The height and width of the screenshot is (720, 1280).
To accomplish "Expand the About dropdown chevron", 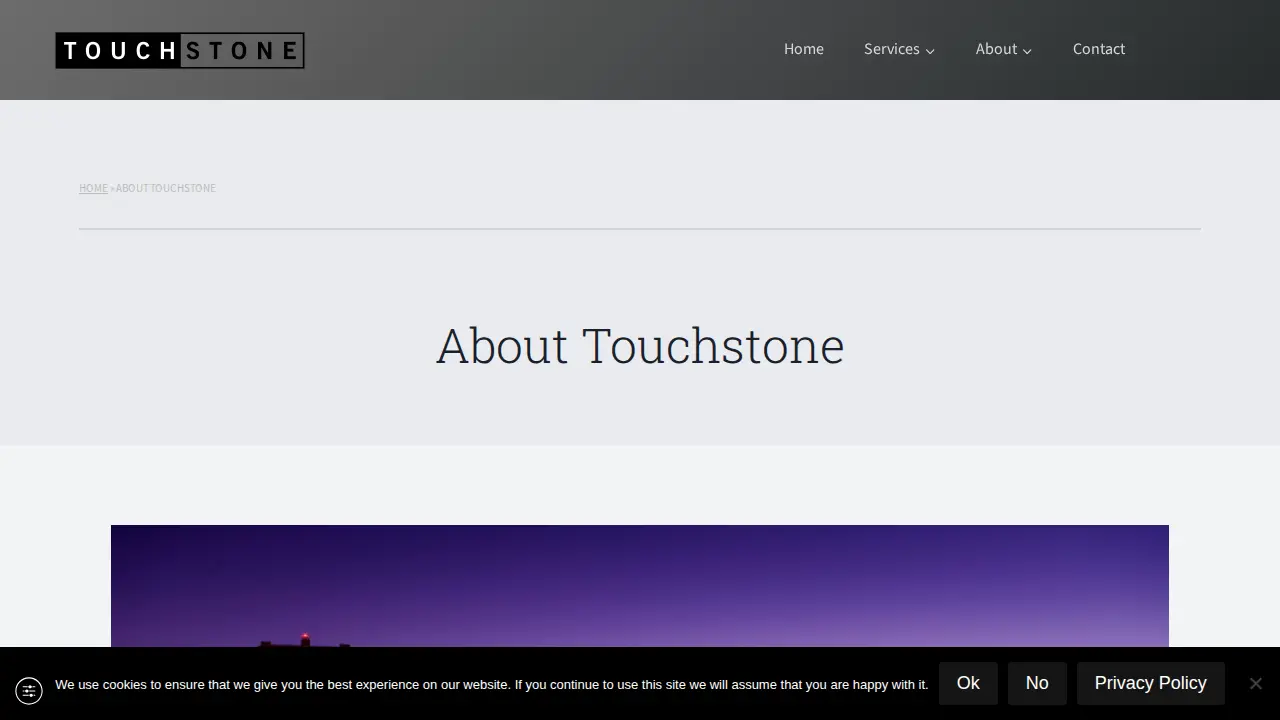I will click(1027, 51).
